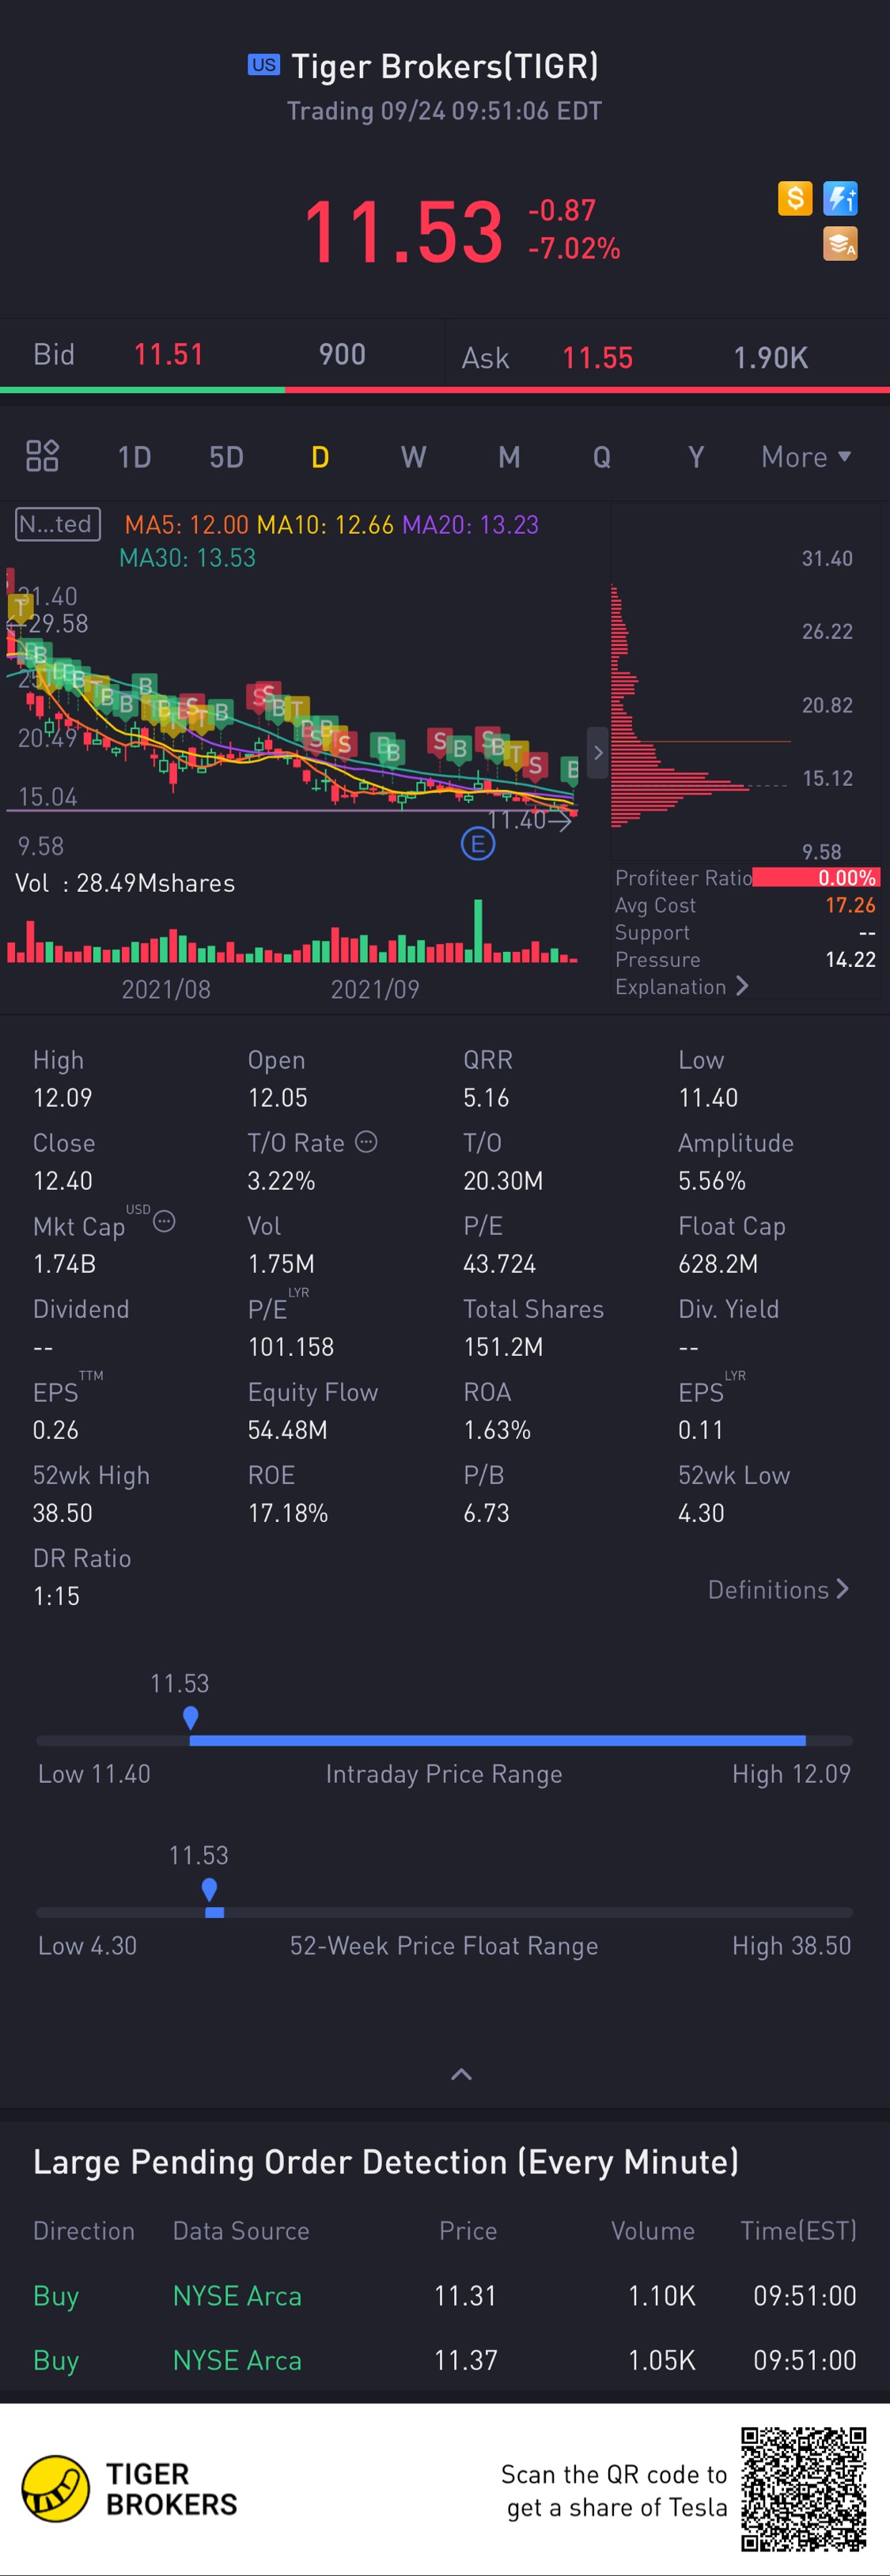Tap the volume bars chart
Image resolution: width=890 pixels, height=2576 pixels.
pyautogui.click(x=293, y=932)
